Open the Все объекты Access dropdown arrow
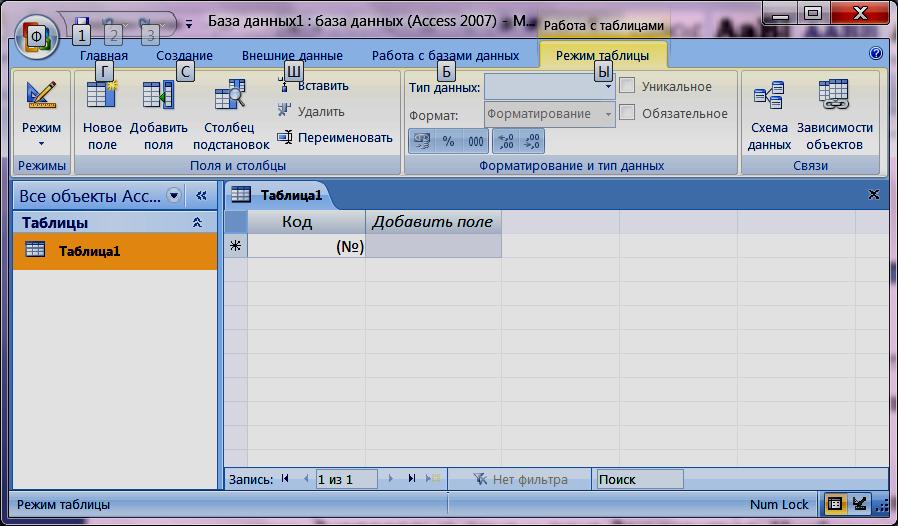The width and height of the screenshot is (898, 526). [174, 195]
